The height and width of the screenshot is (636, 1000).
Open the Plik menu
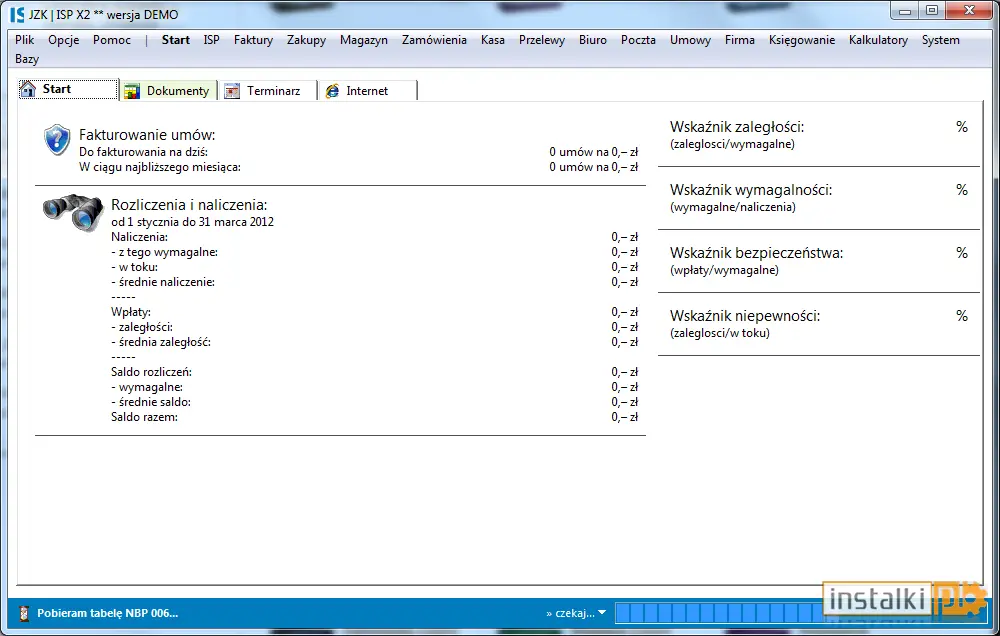tap(24, 40)
